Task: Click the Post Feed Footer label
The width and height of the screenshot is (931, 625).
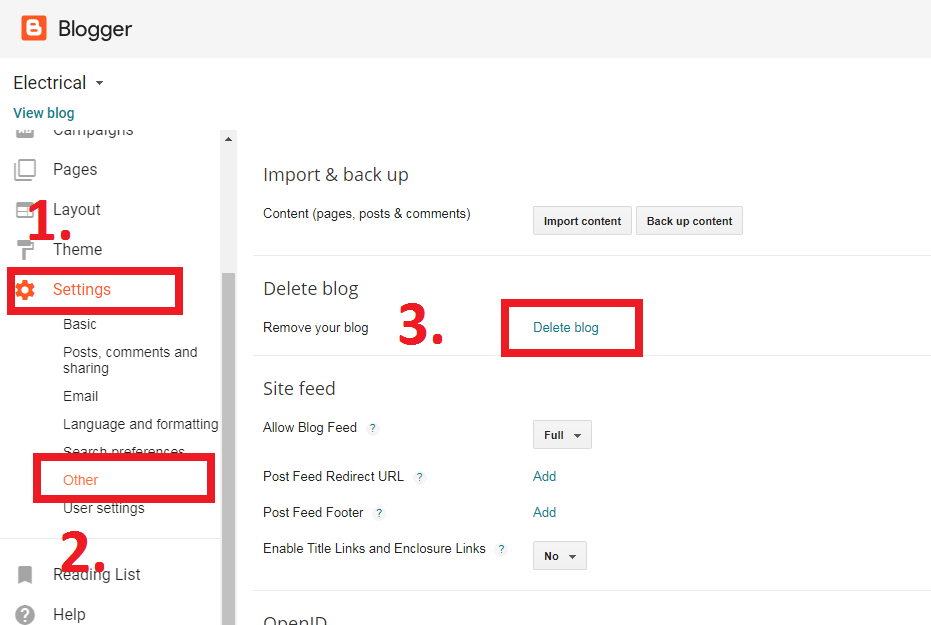Action: tap(314, 513)
